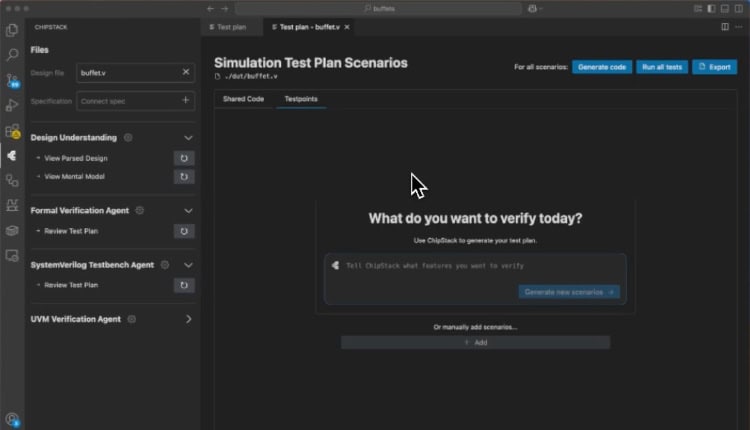Collapse the Formal Verification Agent section
750x430 pixels.
tap(188, 211)
